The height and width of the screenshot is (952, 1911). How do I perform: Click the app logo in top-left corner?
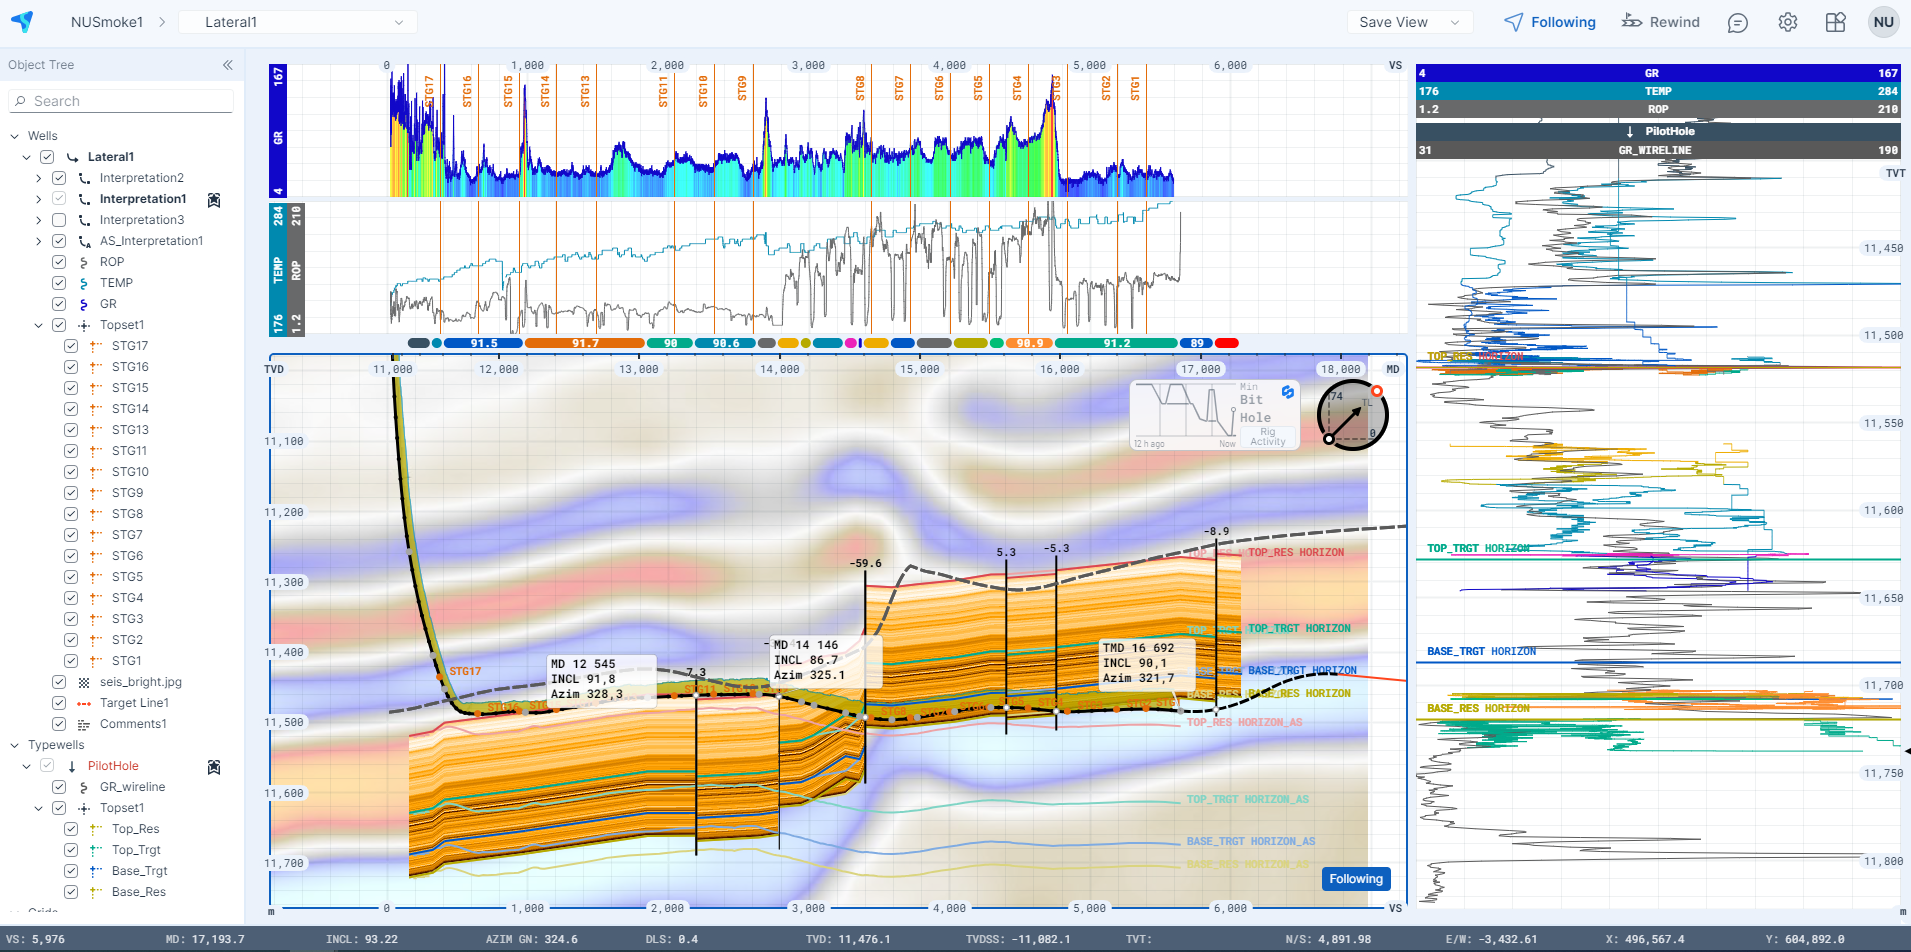click(22, 22)
